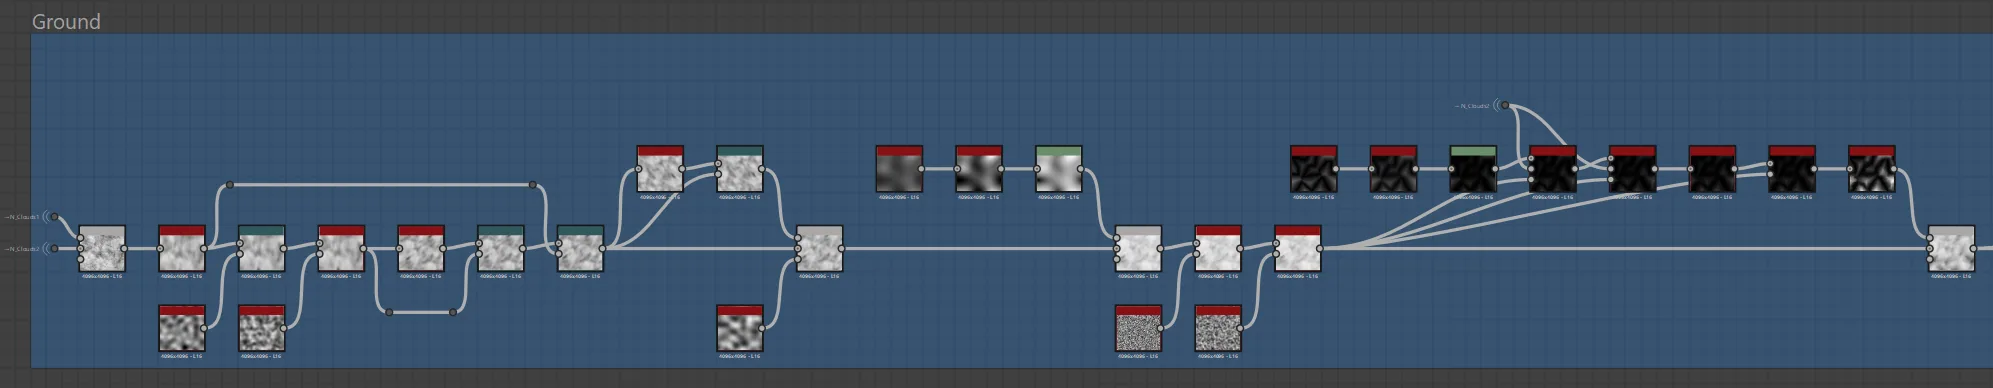This screenshot has height=388, width=1993.
Task: Select the dark green-header node in the dark chain
Action: [1473, 169]
